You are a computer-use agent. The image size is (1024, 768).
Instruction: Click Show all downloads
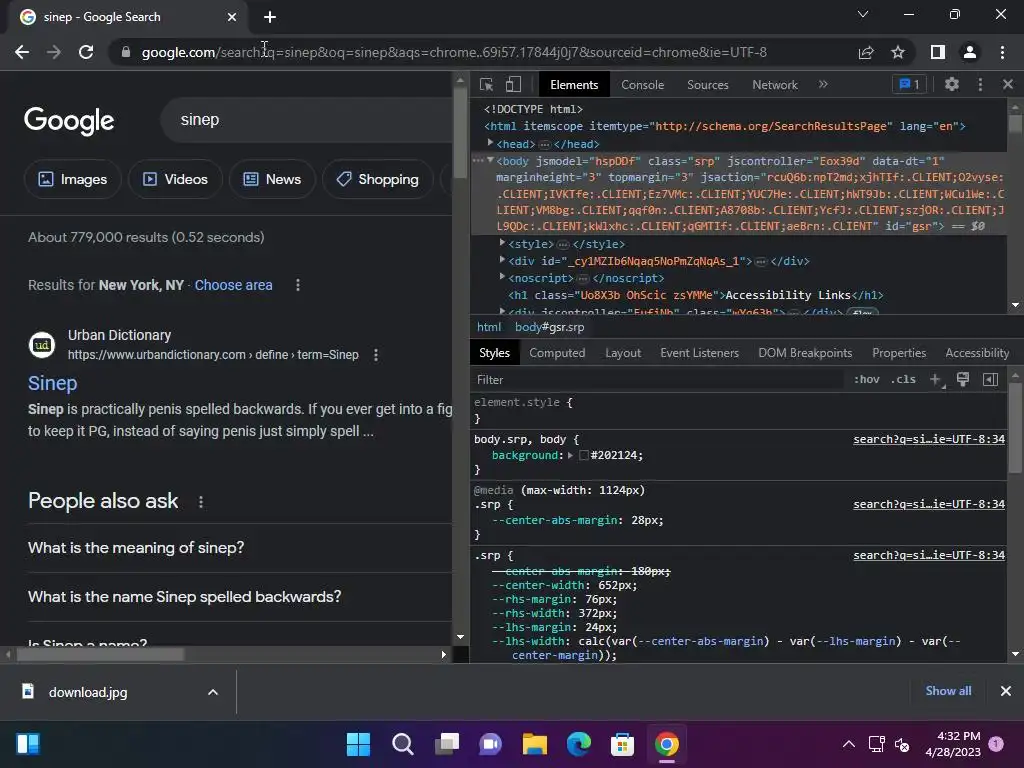pyautogui.click(x=948, y=691)
